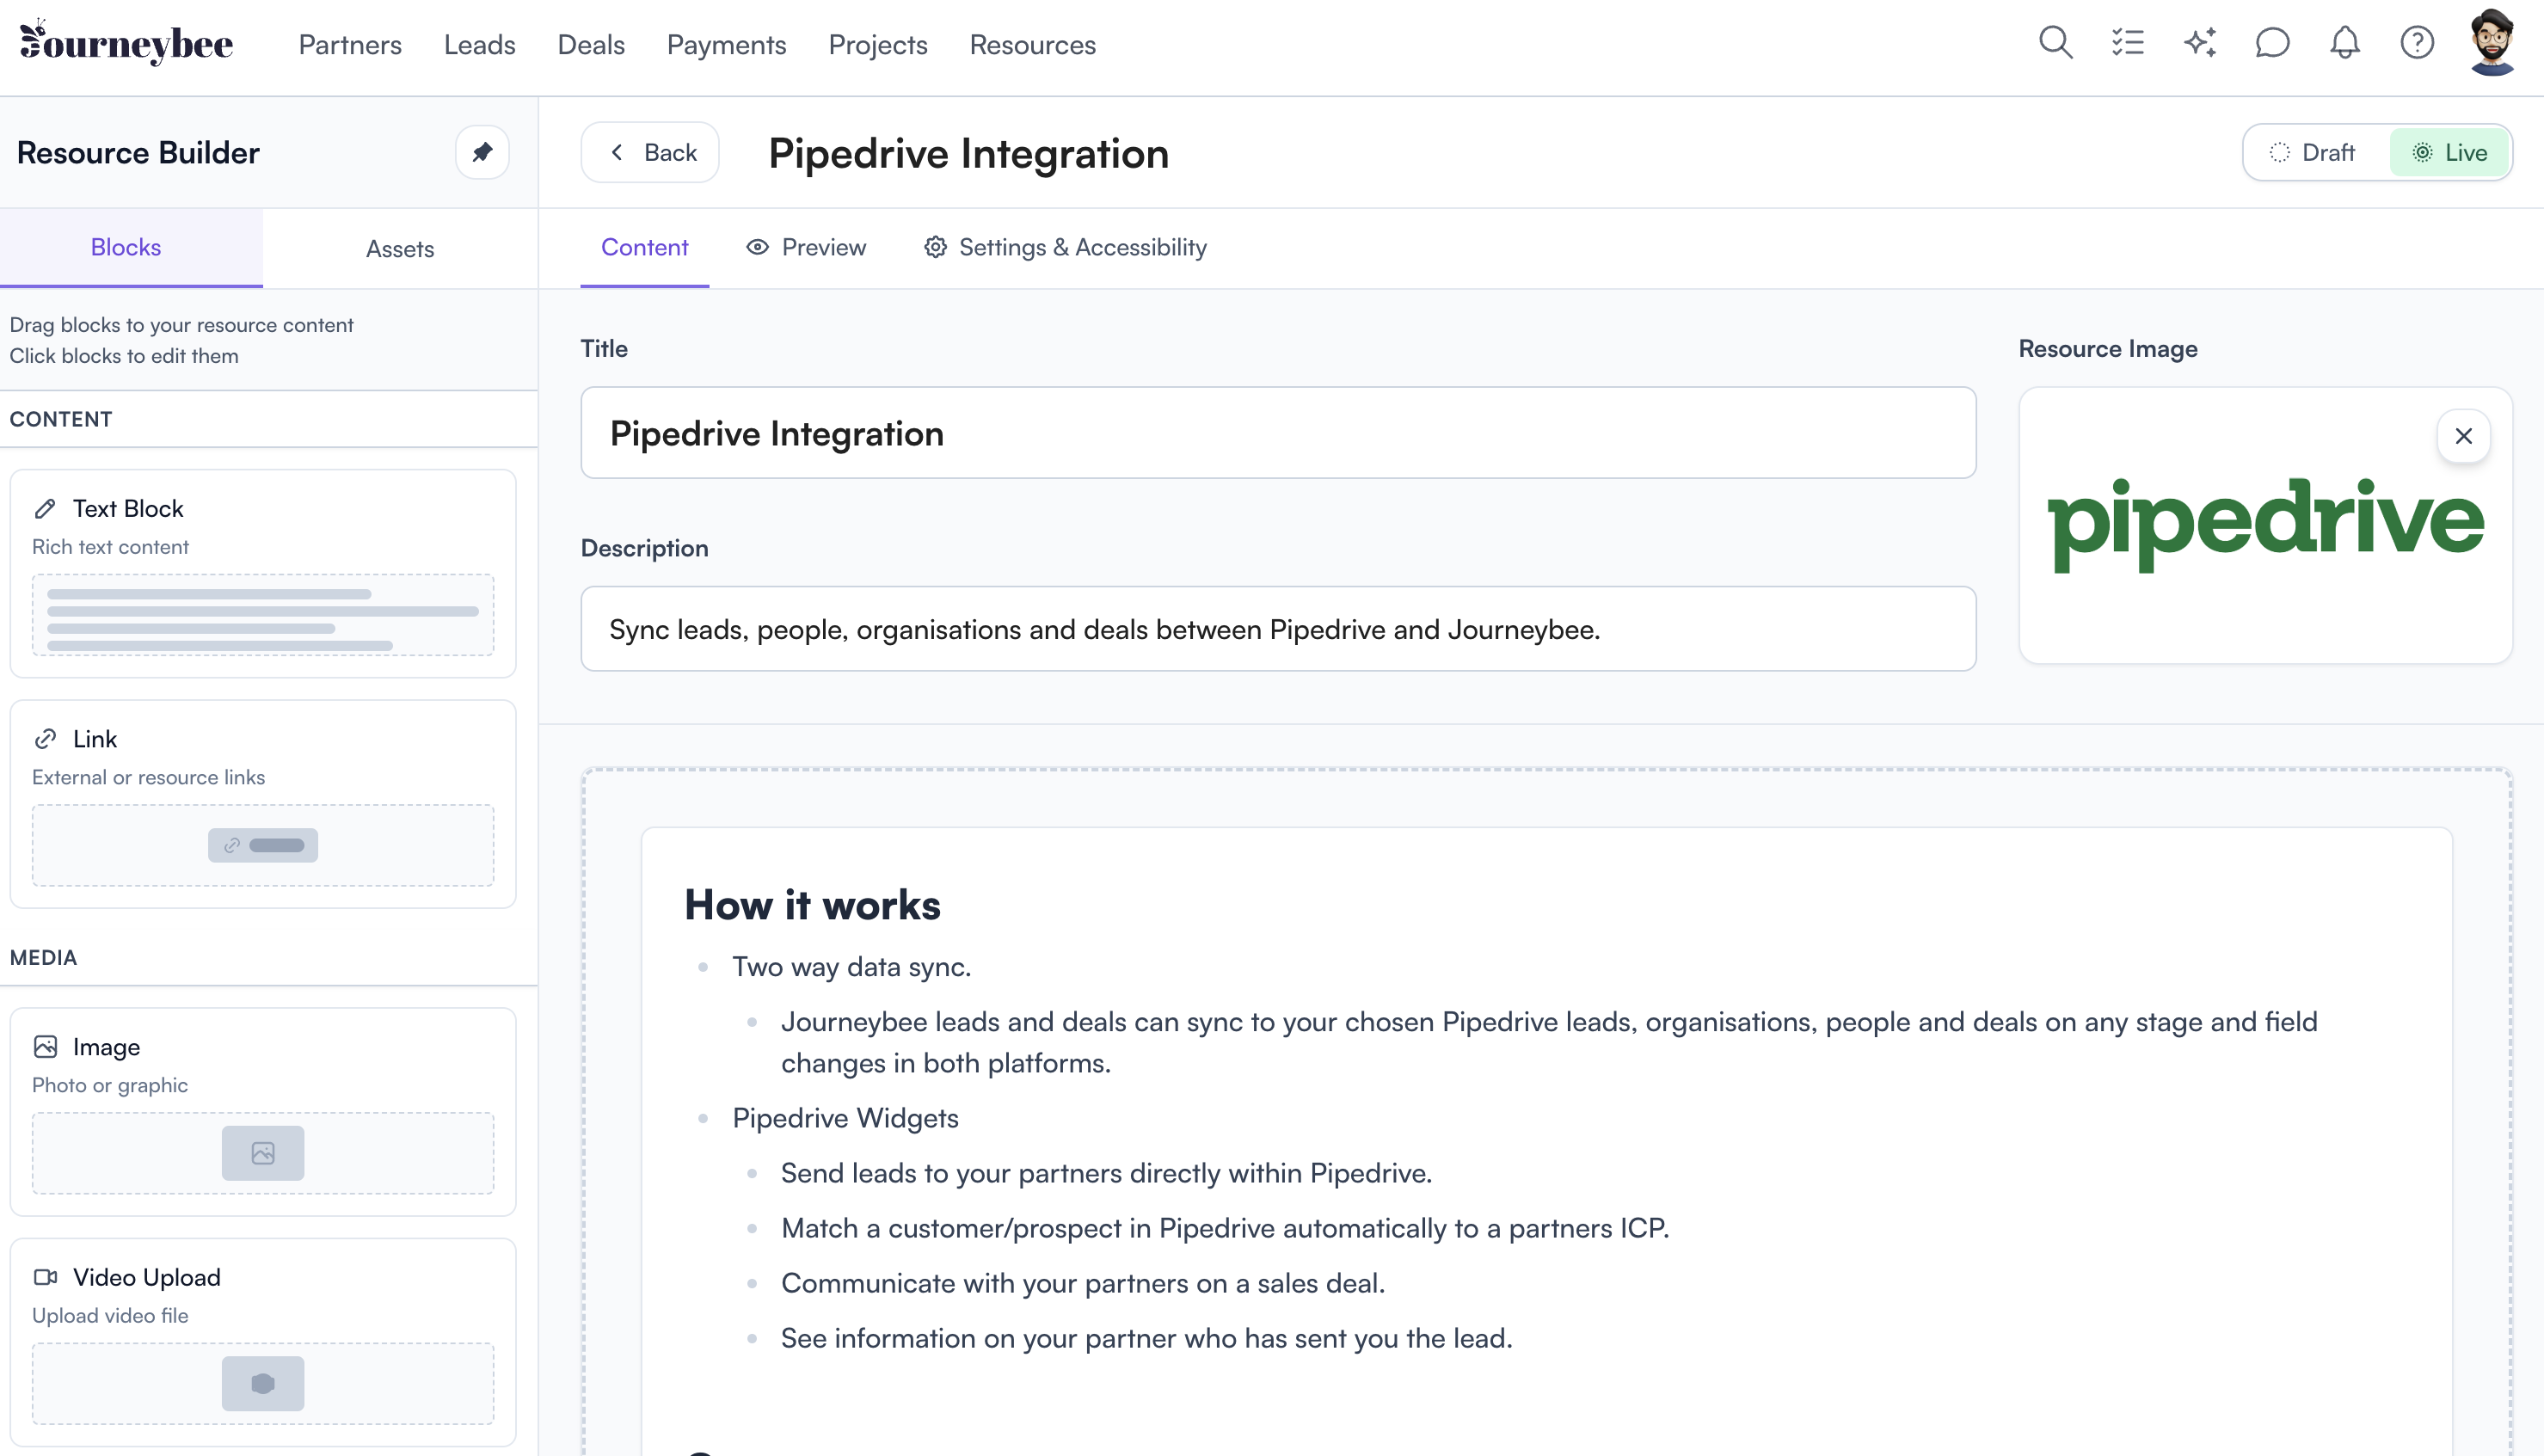Click the 'Resource Image' label
Screen dimensions: 2544x1456
point(2107,348)
